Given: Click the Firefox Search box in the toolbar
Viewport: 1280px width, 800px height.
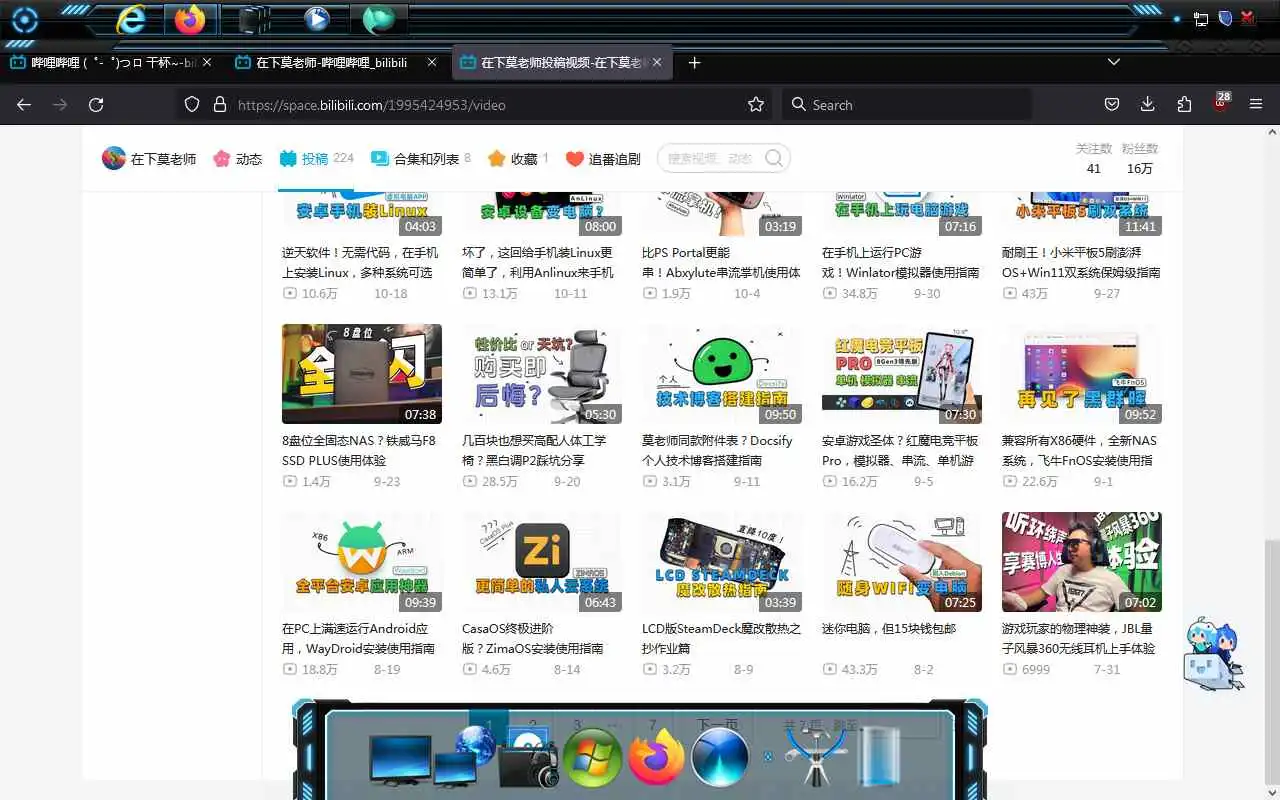Looking at the screenshot, I should pos(905,104).
